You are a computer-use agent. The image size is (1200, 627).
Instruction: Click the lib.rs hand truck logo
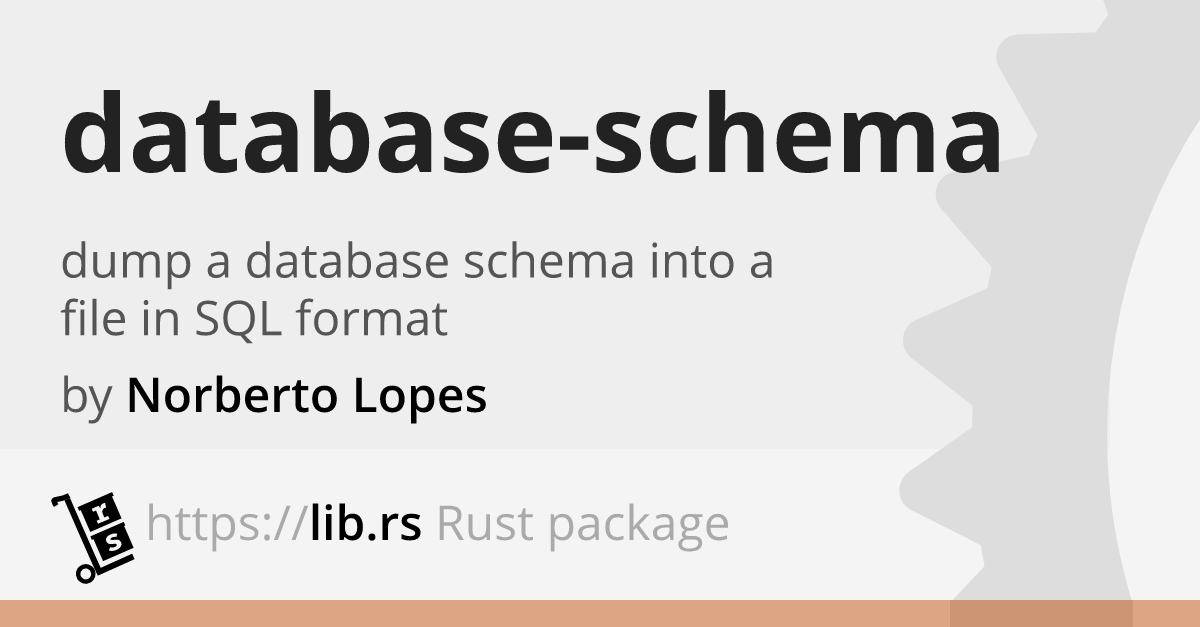tap(91, 536)
